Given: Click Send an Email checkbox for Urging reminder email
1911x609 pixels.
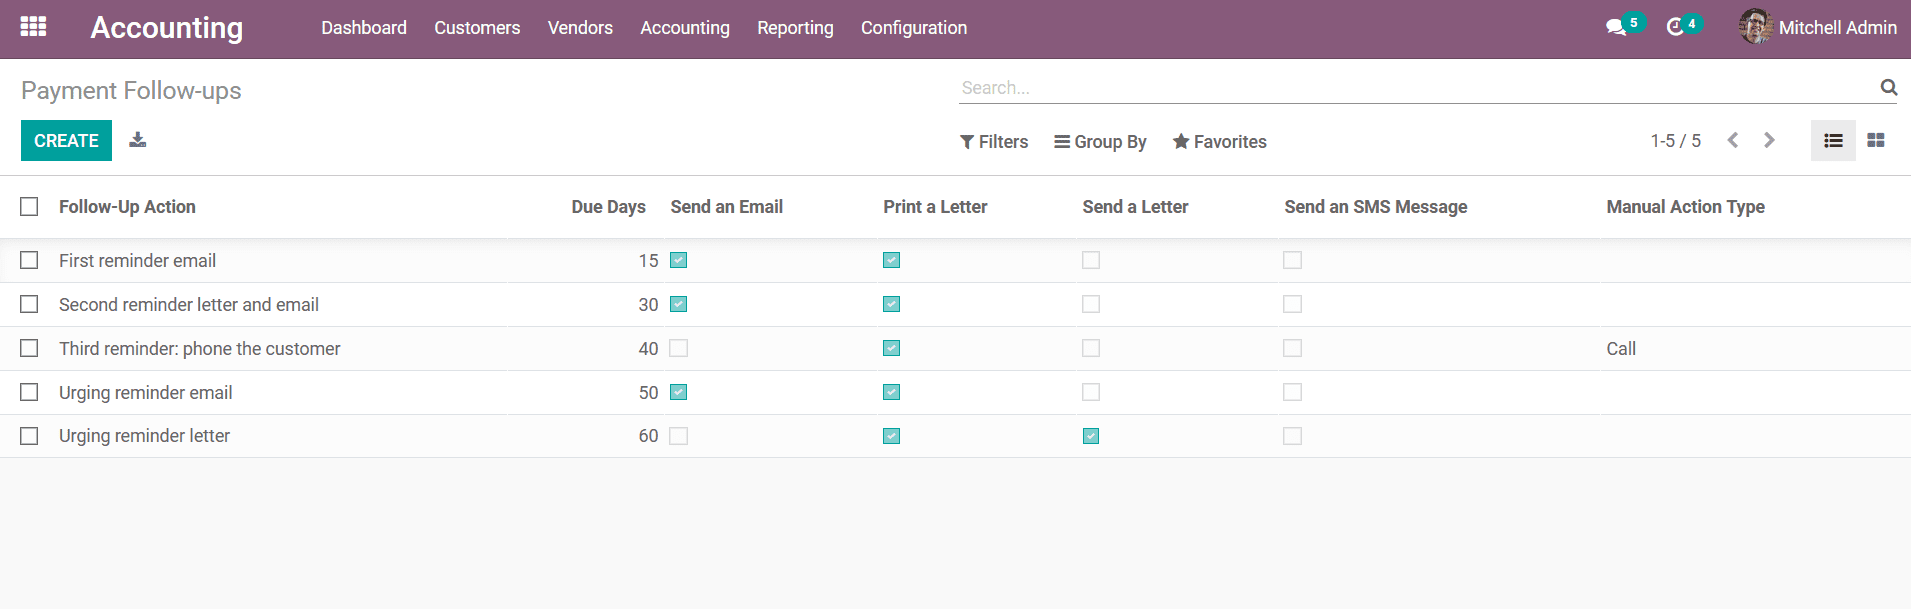Looking at the screenshot, I should [x=679, y=392].
